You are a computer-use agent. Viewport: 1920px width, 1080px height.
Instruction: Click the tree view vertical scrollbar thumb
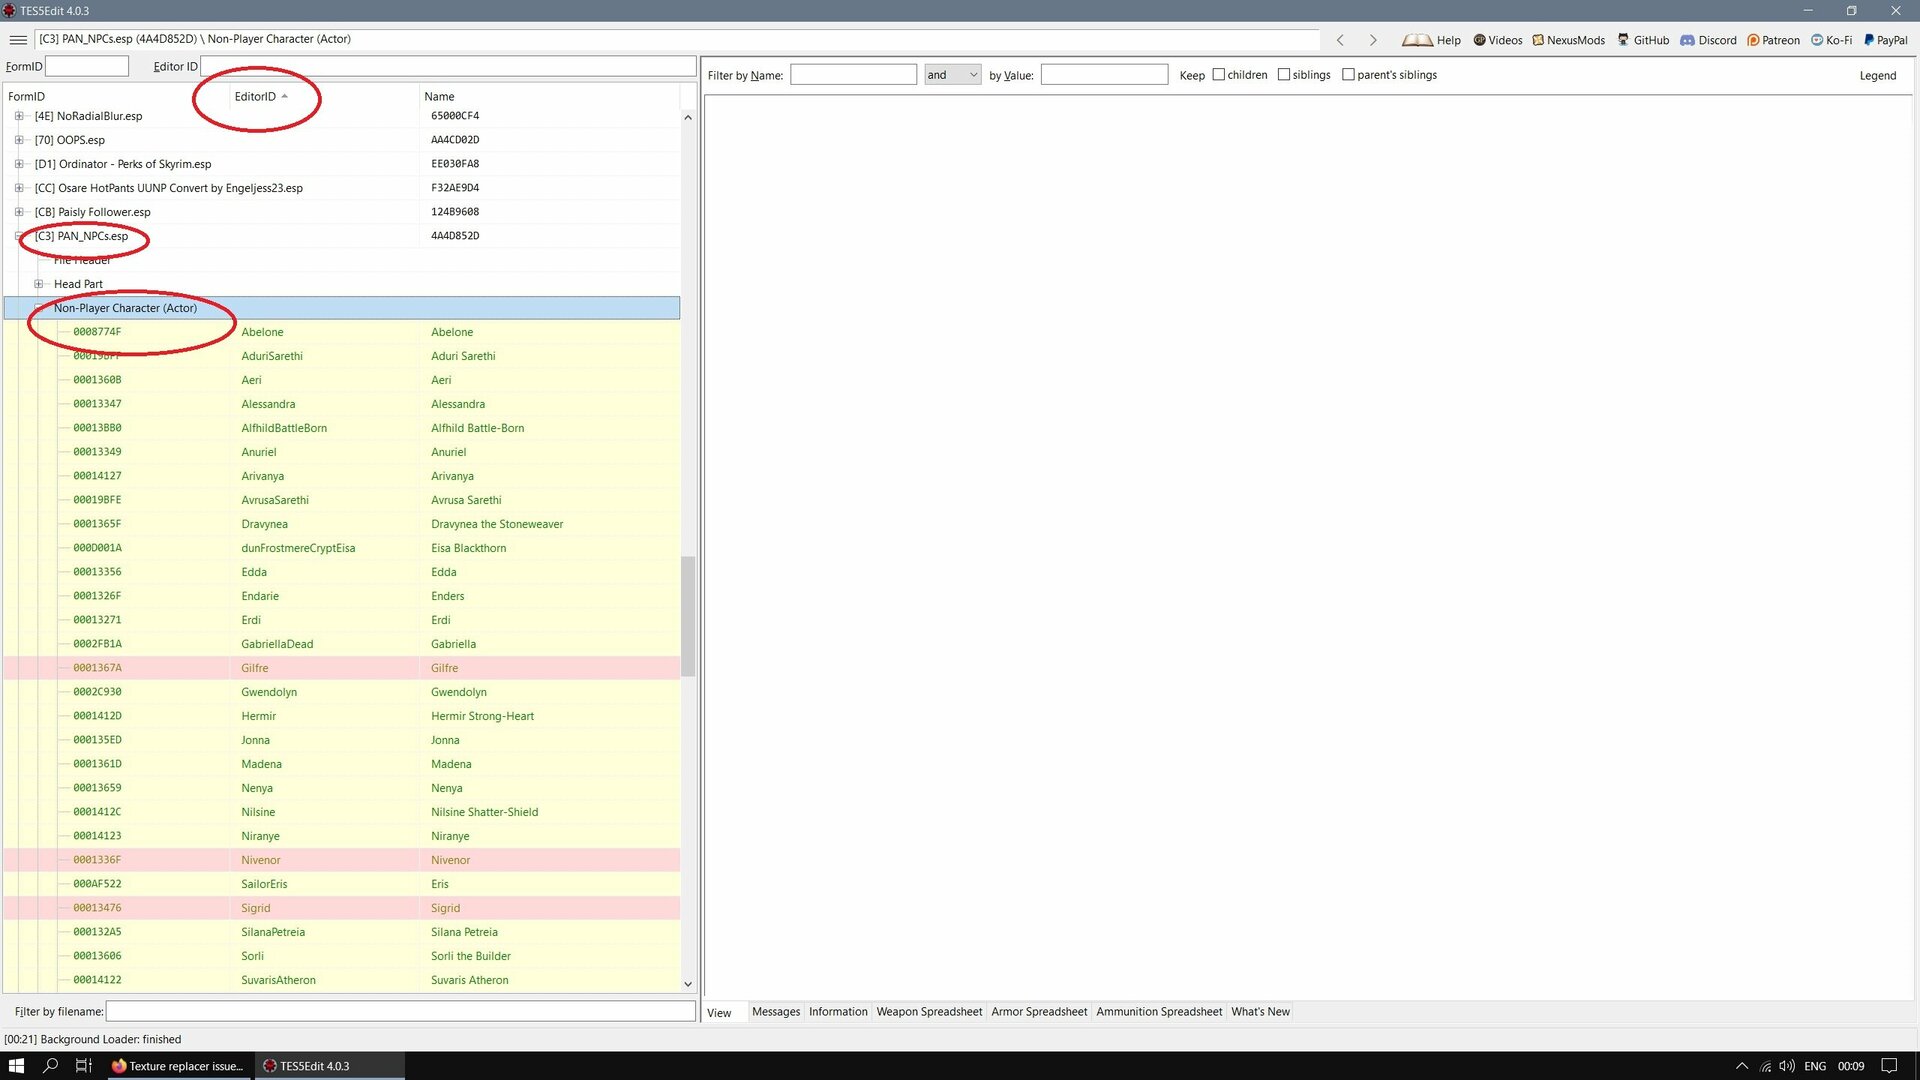pyautogui.click(x=688, y=616)
